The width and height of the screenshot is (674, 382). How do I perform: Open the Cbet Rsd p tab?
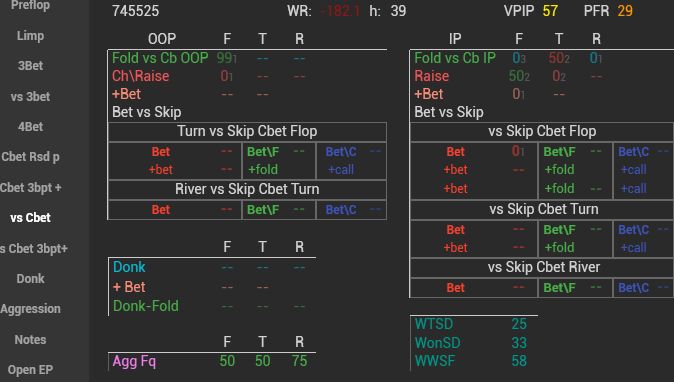point(30,157)
